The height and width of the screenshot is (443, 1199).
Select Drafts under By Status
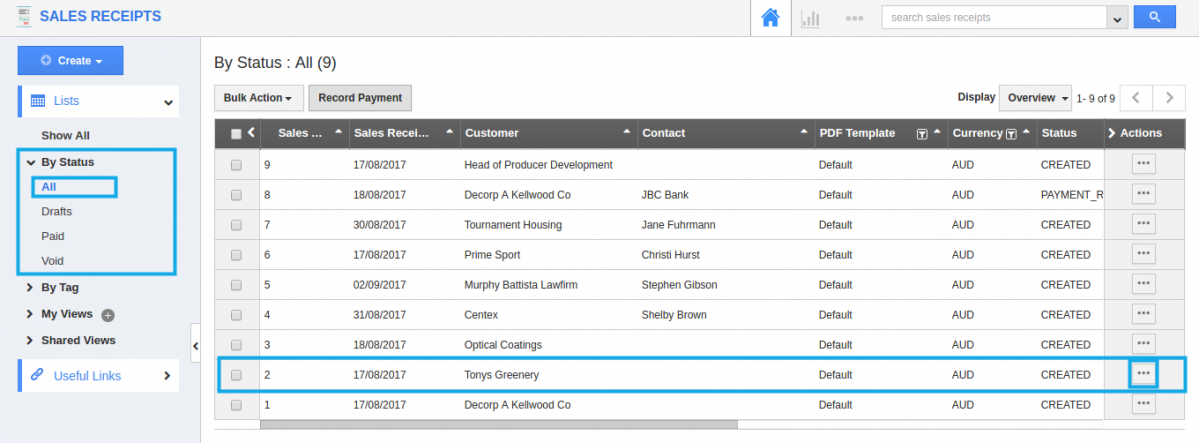[56, 211]
